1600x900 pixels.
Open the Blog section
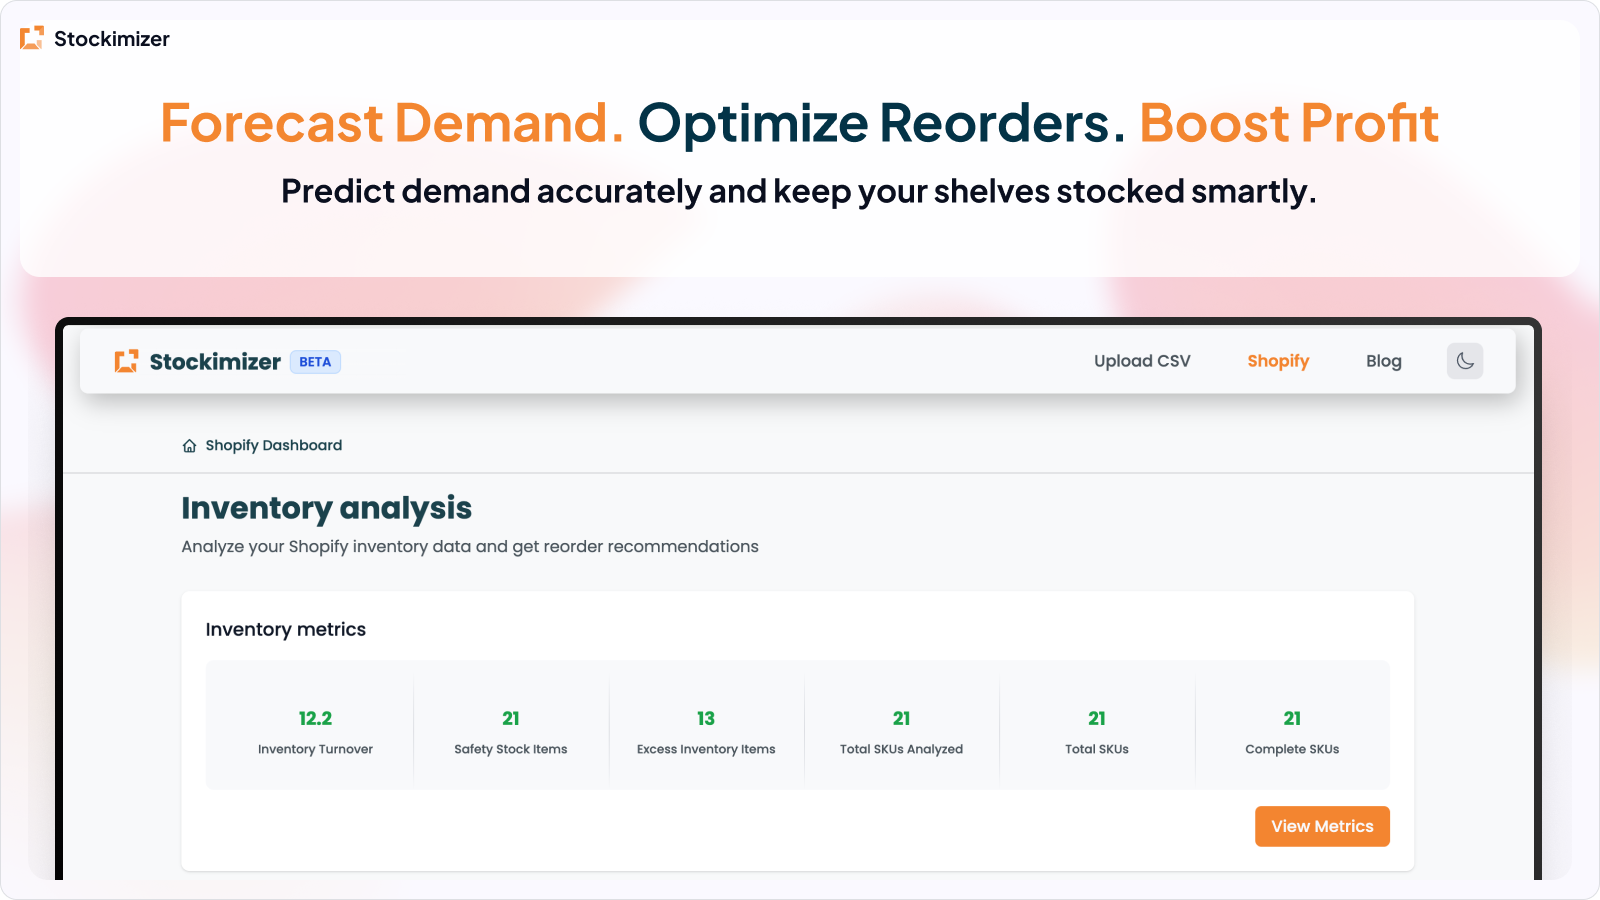[1383, 361]
